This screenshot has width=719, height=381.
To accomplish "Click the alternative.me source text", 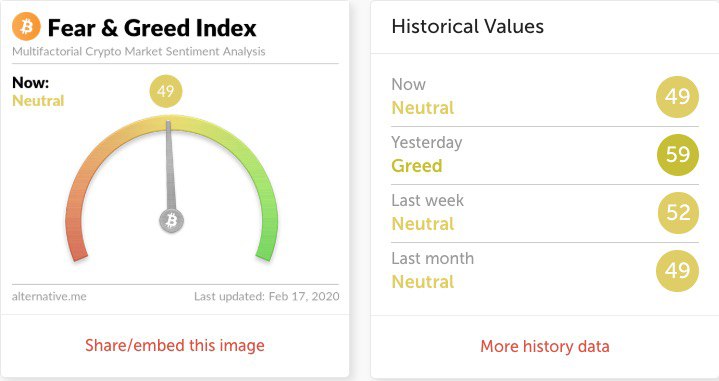I will (49, 297).
